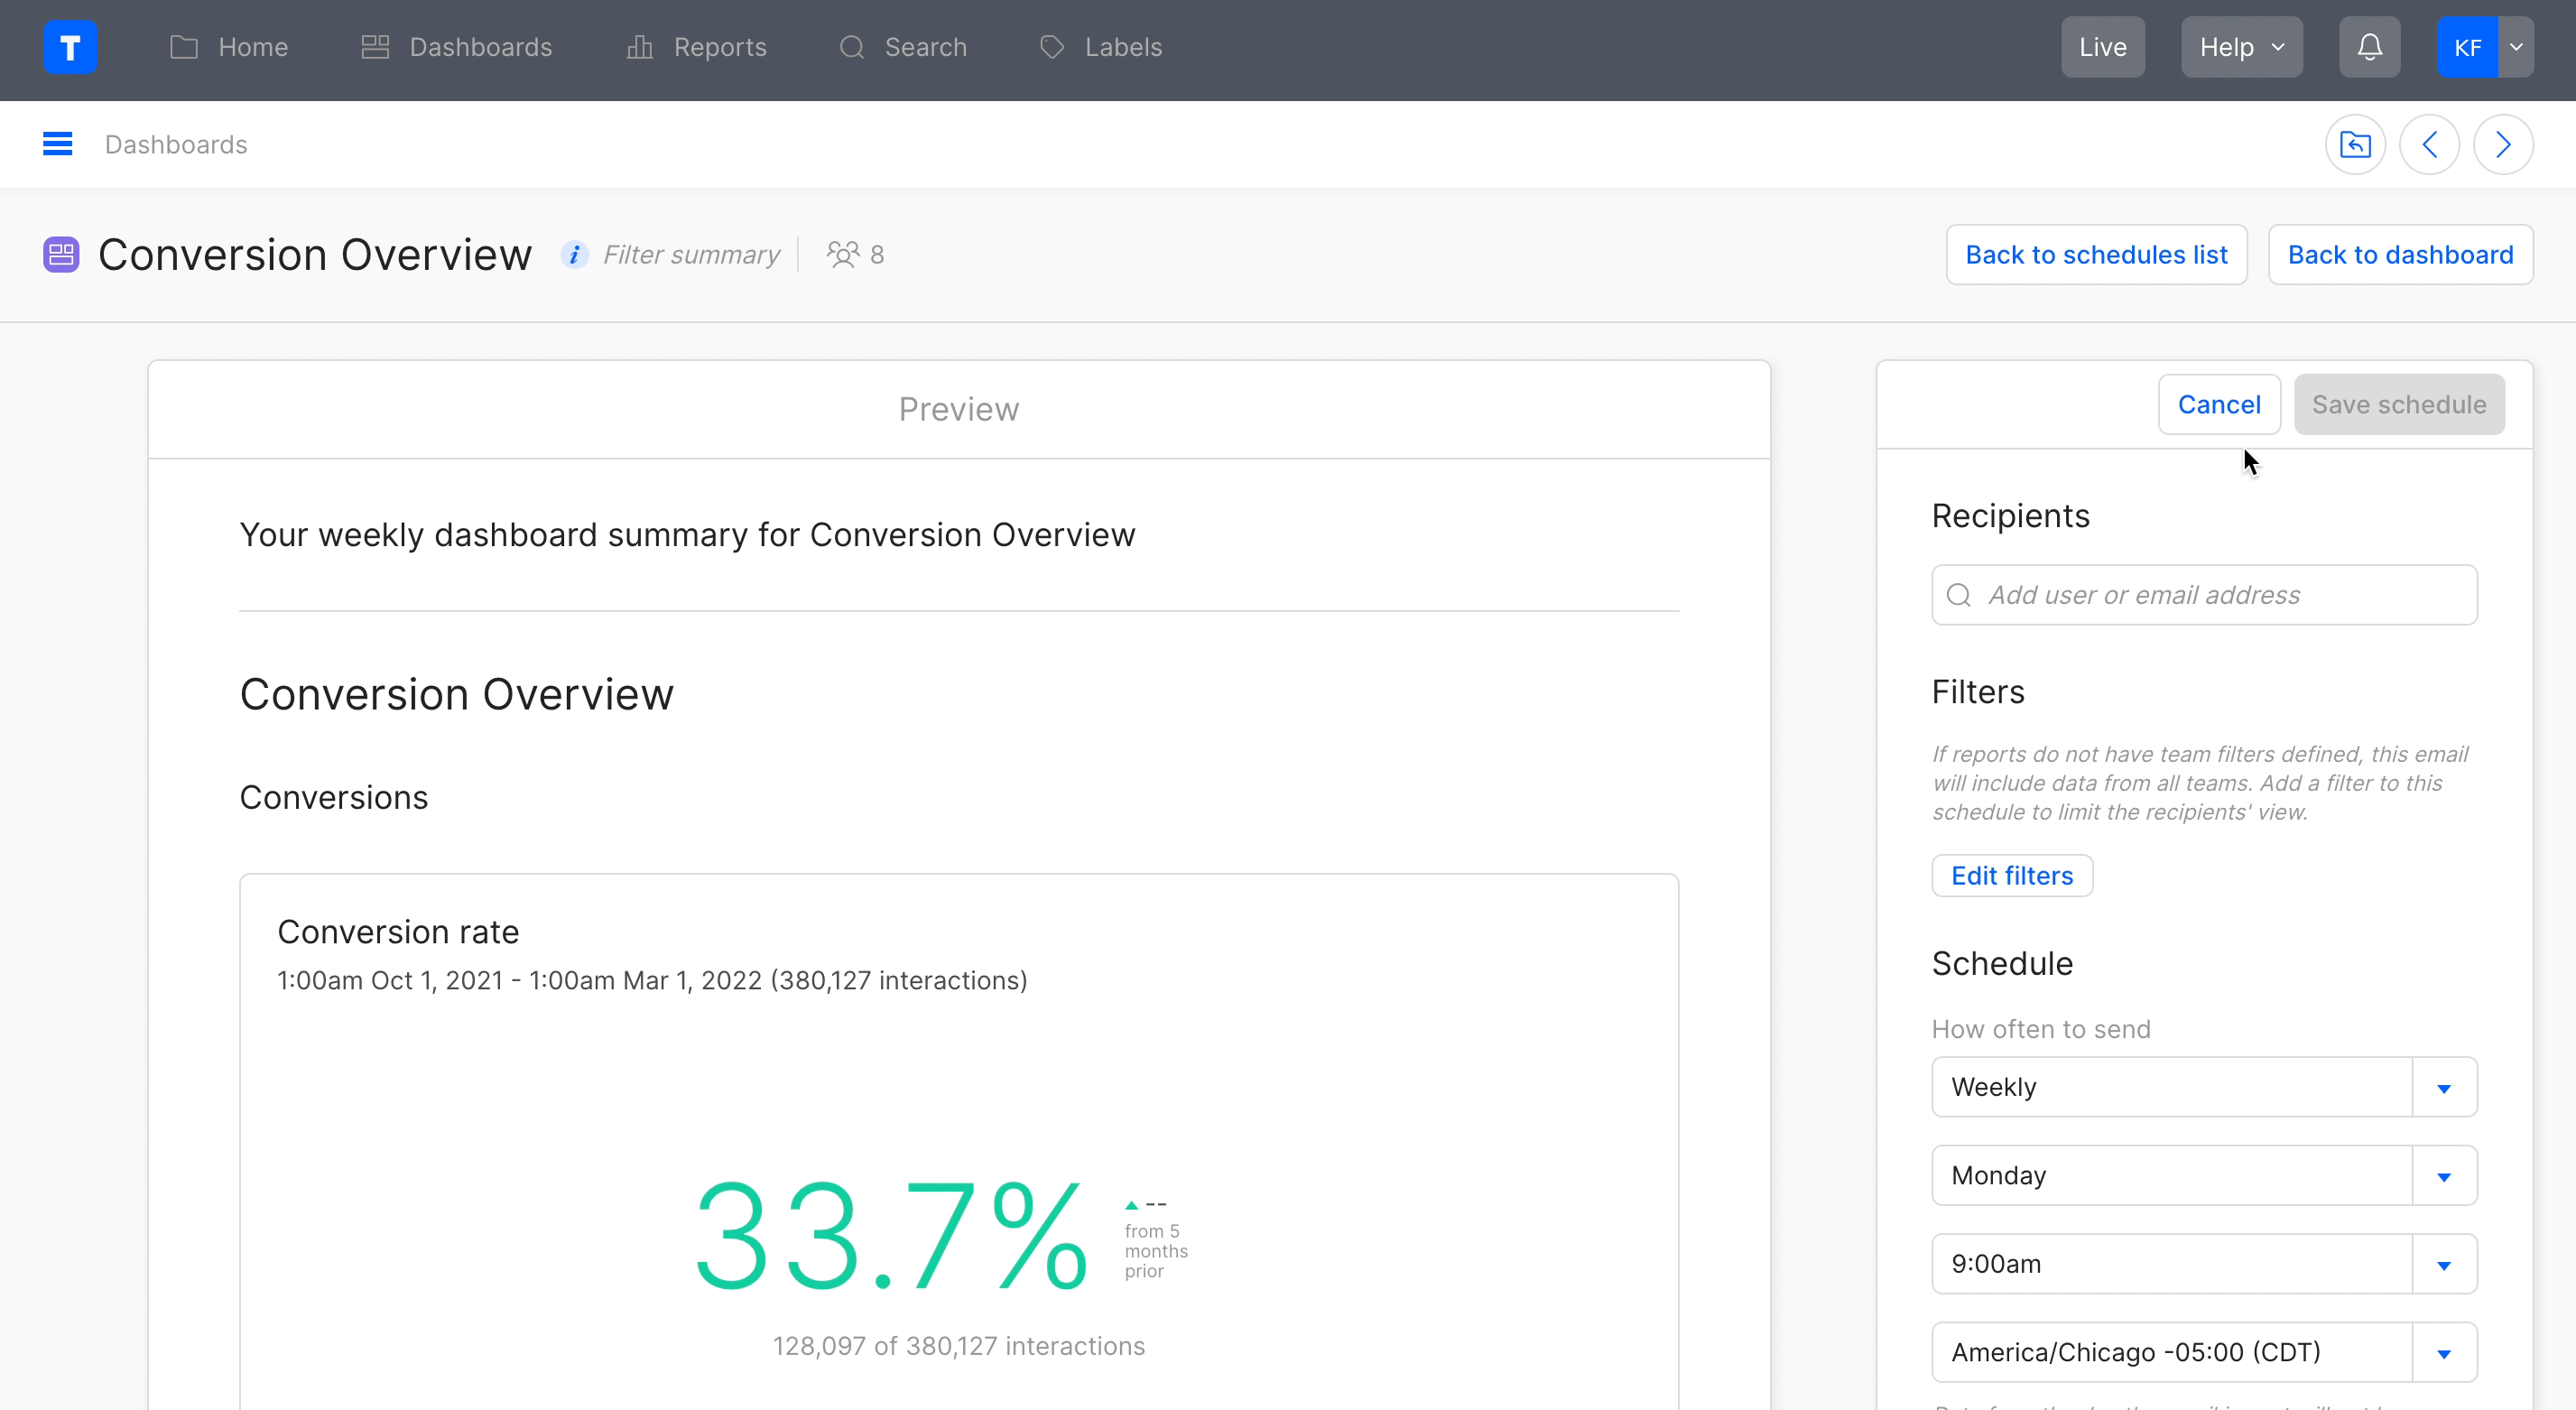Click the blue T logo icon
The height and width of the screenshot is (1410, 2576).
pyautogui.click(x=70, y=47)
